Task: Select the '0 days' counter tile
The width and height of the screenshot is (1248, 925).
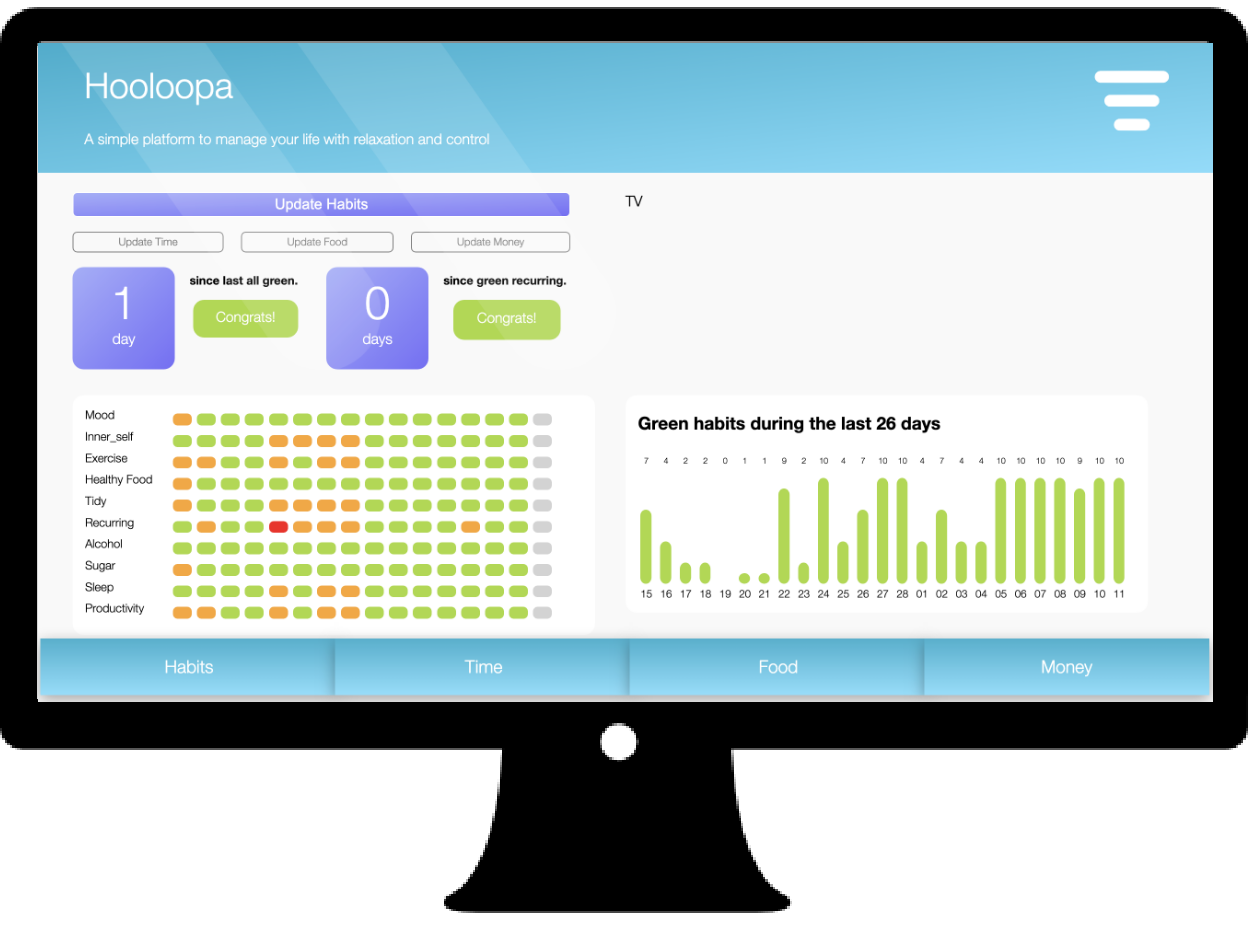Action: [x=377, y=318]
